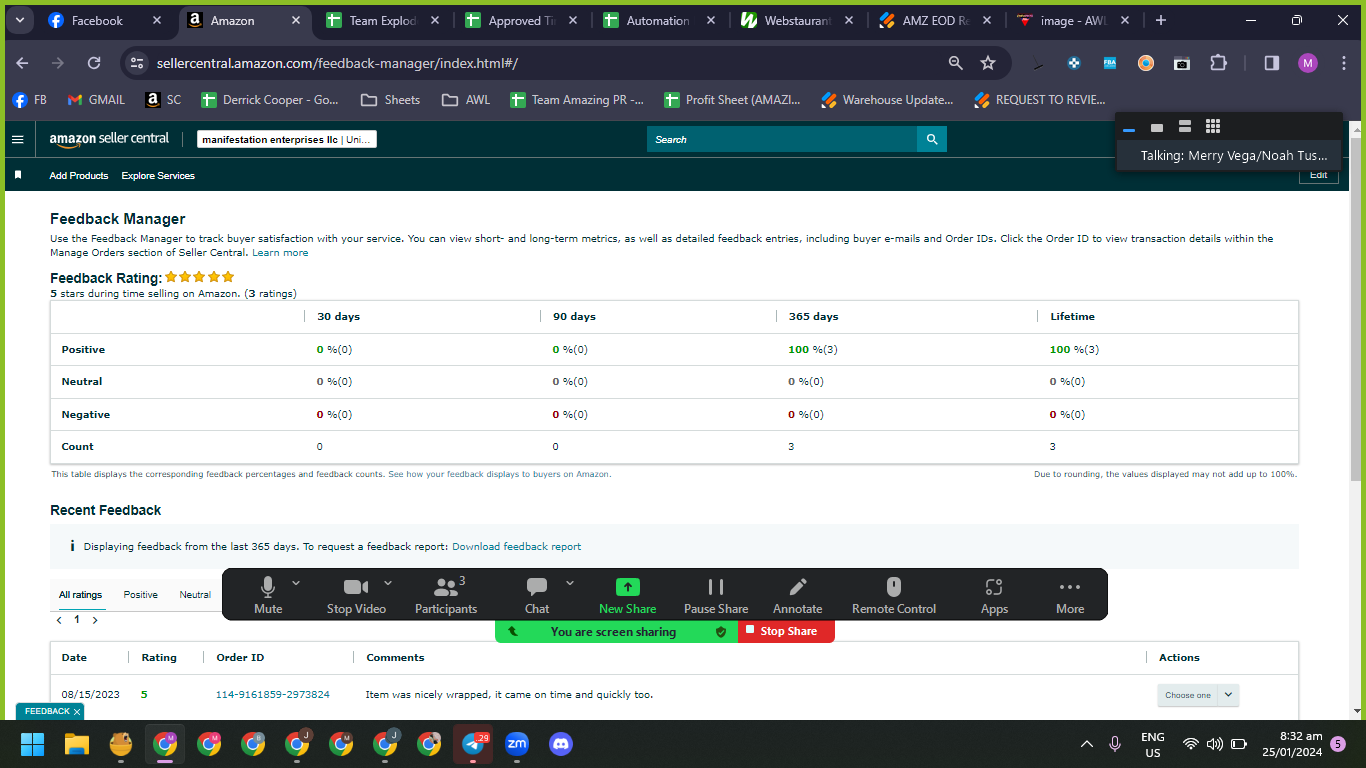Screen dimensions: 1366x768
Task: Open the AWL bookmarks folder
Action: pos(466,100)
